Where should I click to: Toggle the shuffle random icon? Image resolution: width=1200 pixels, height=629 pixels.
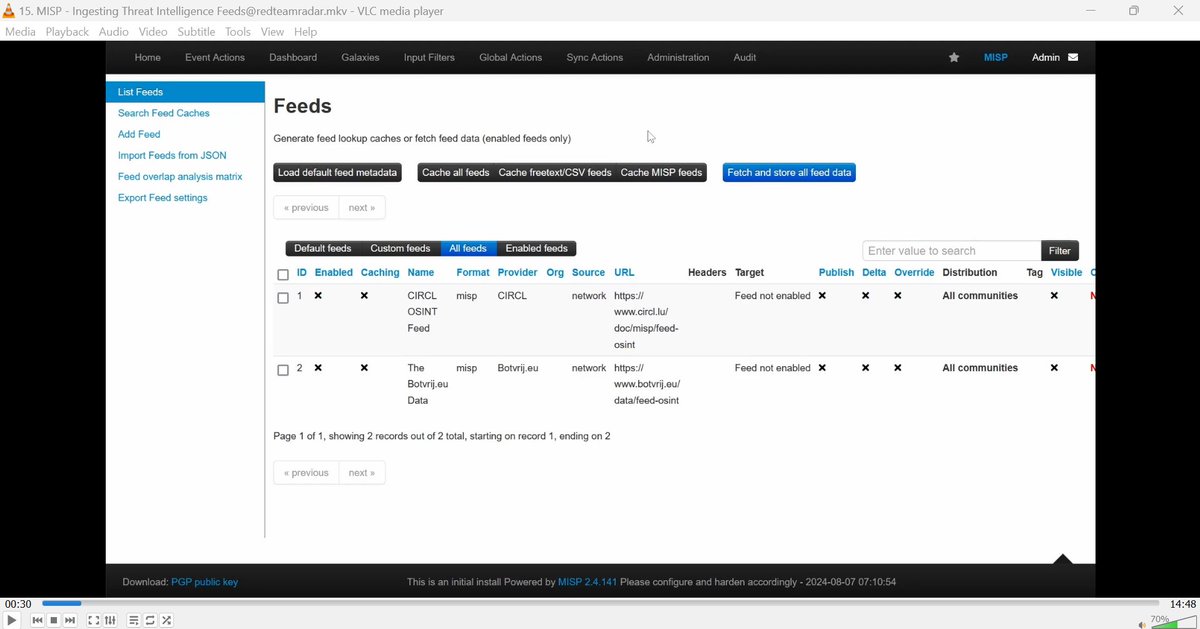167,620
